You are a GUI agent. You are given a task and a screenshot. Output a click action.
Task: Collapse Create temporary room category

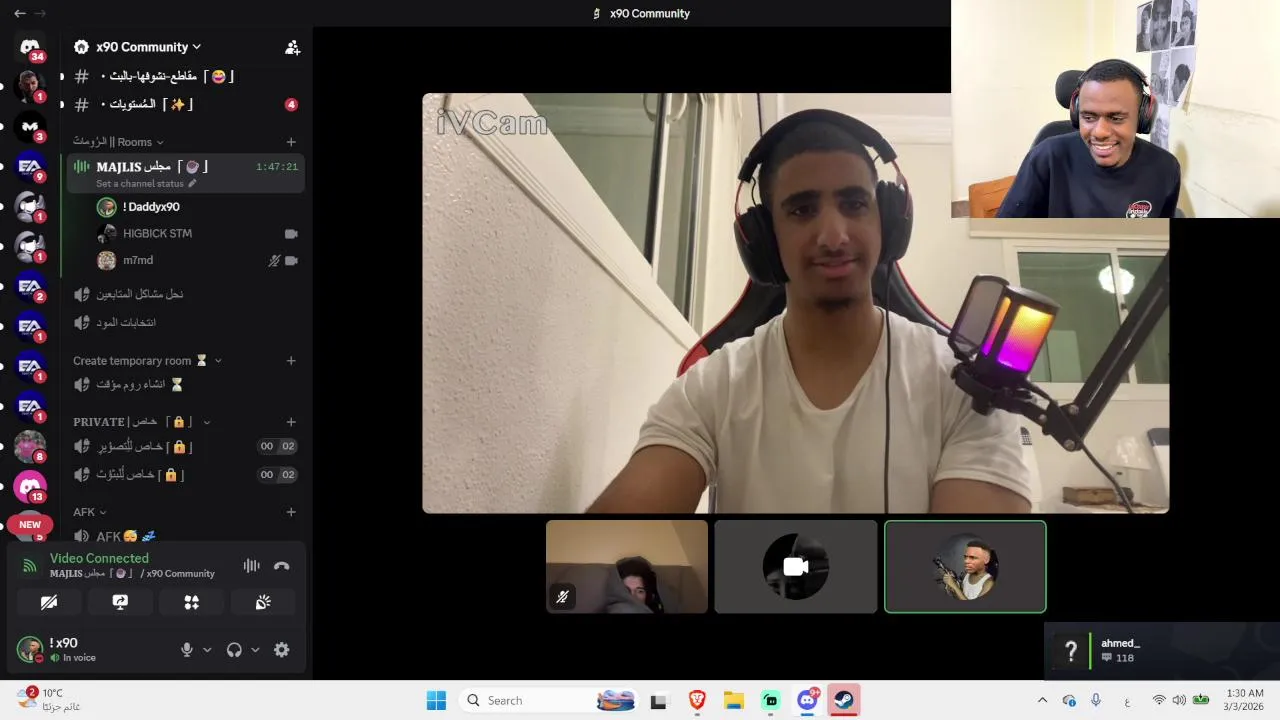click(x=148, y=361)
